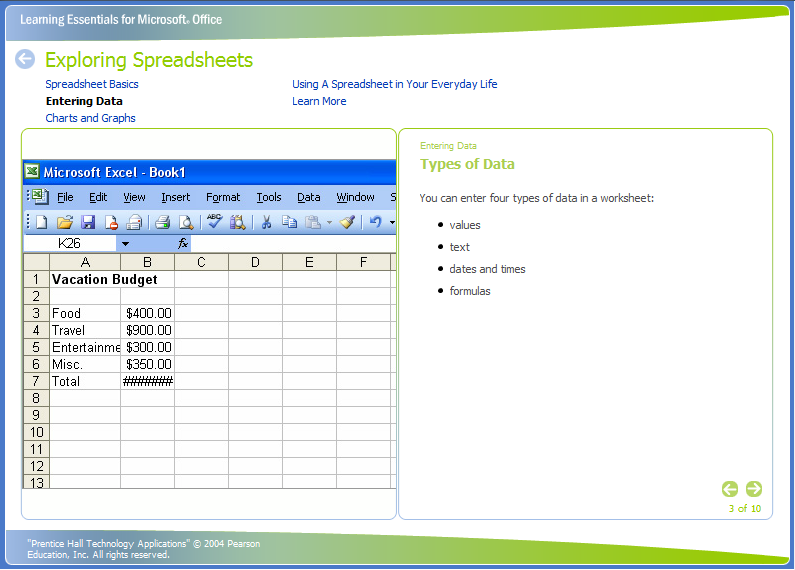This screenshot has height=570, width=795.
Task: Click the Save floppy disk icon
Action: click(88, 222)
